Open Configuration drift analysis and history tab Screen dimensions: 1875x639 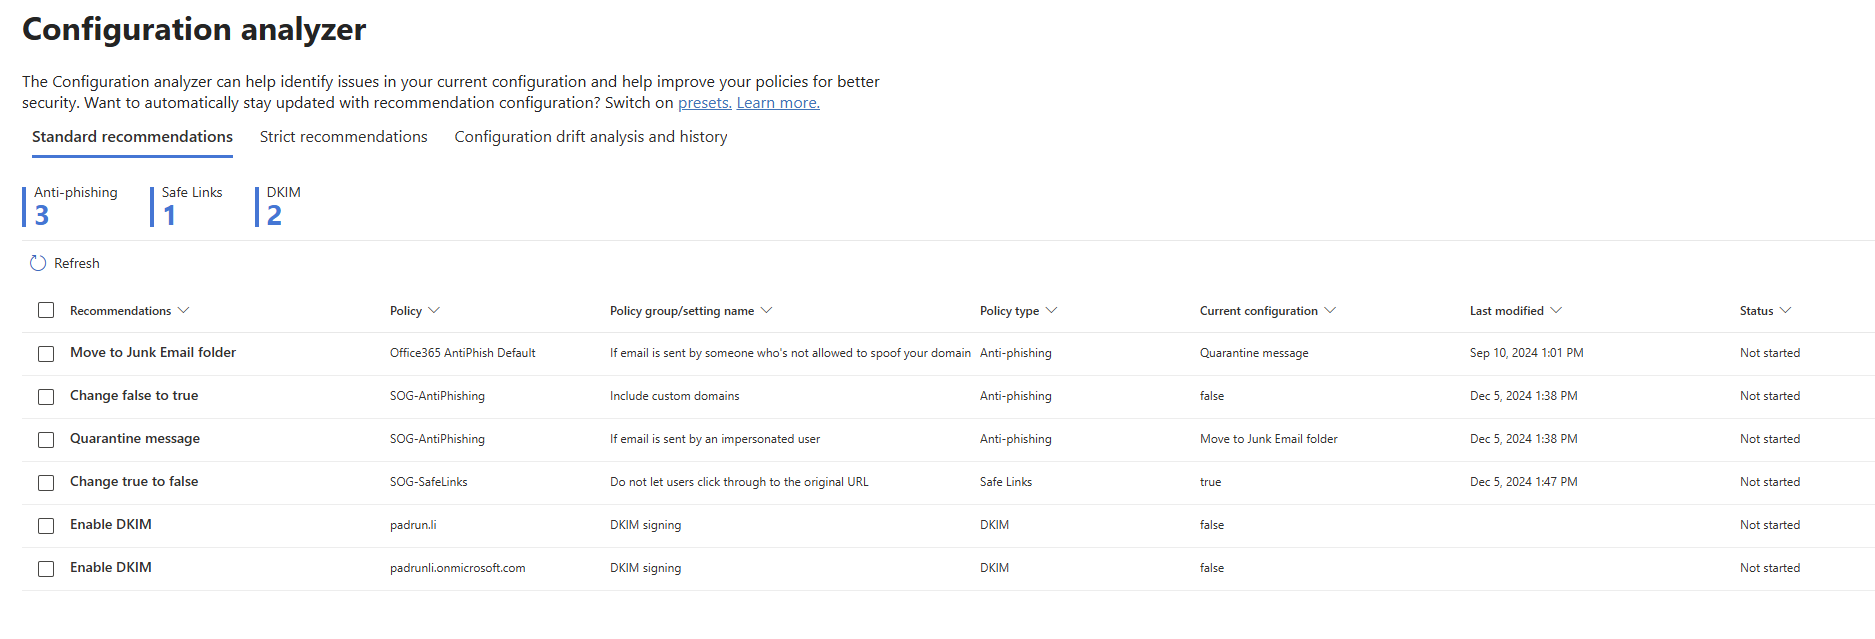point(591,137)
